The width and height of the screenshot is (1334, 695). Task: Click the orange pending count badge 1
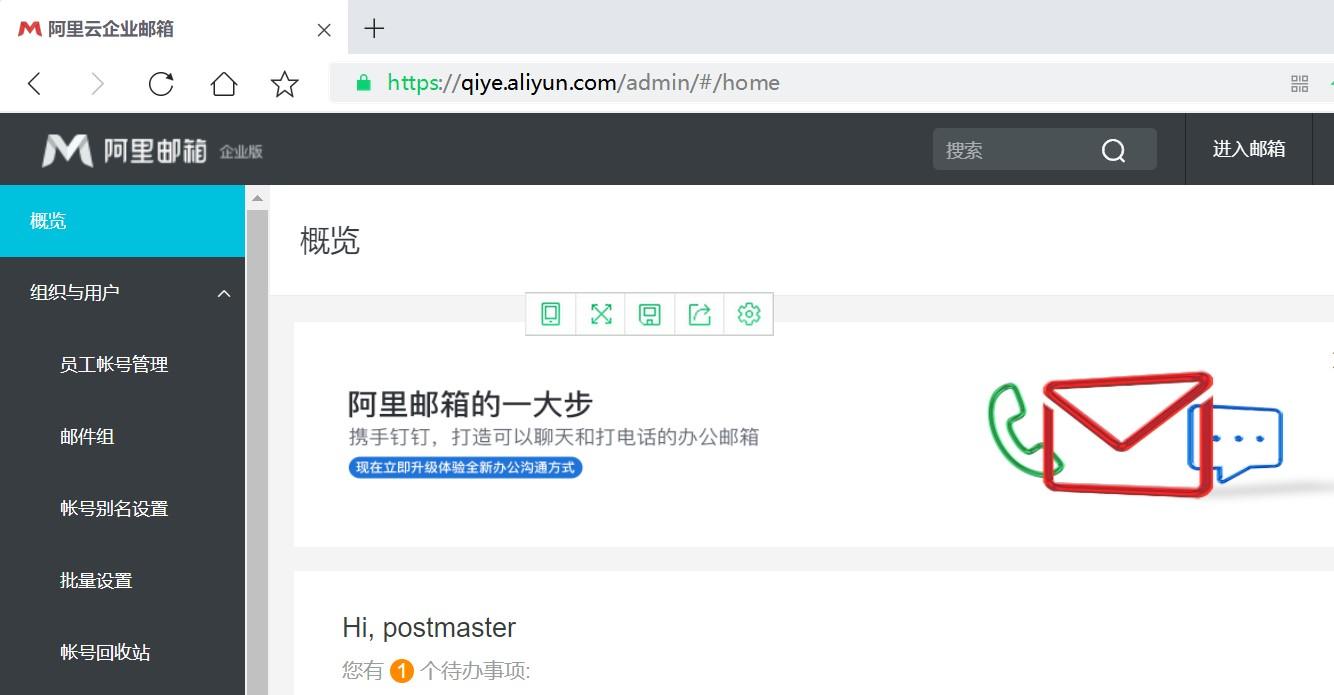coord(401,671)
